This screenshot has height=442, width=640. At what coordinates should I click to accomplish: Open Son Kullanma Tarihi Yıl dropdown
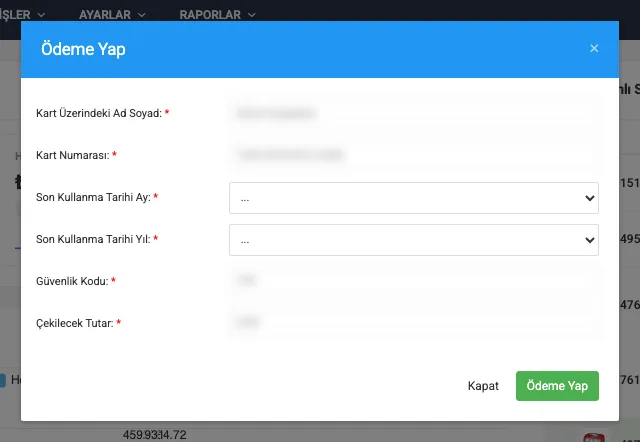(413, 240)
